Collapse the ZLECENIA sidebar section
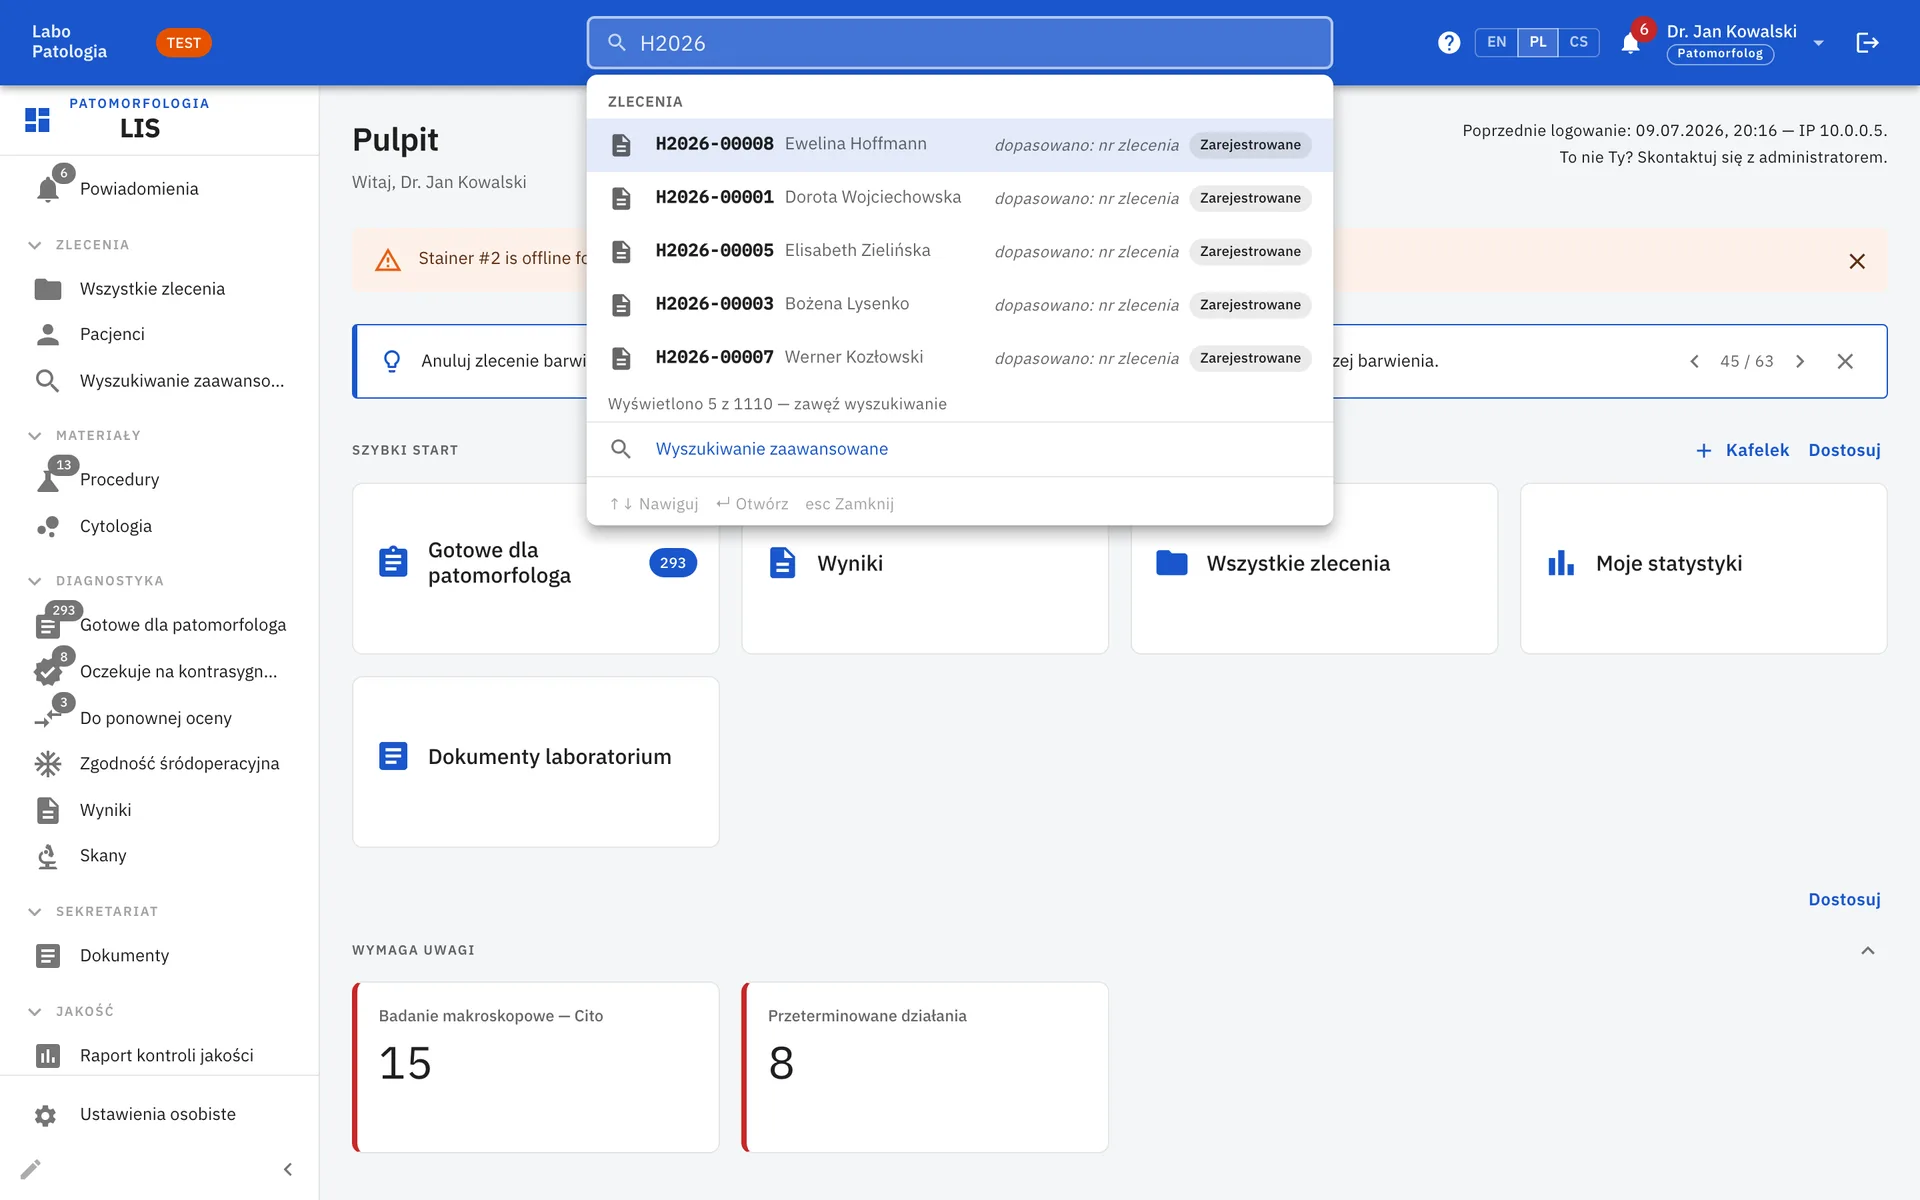1920x1200 pixels. pos(35,245)
